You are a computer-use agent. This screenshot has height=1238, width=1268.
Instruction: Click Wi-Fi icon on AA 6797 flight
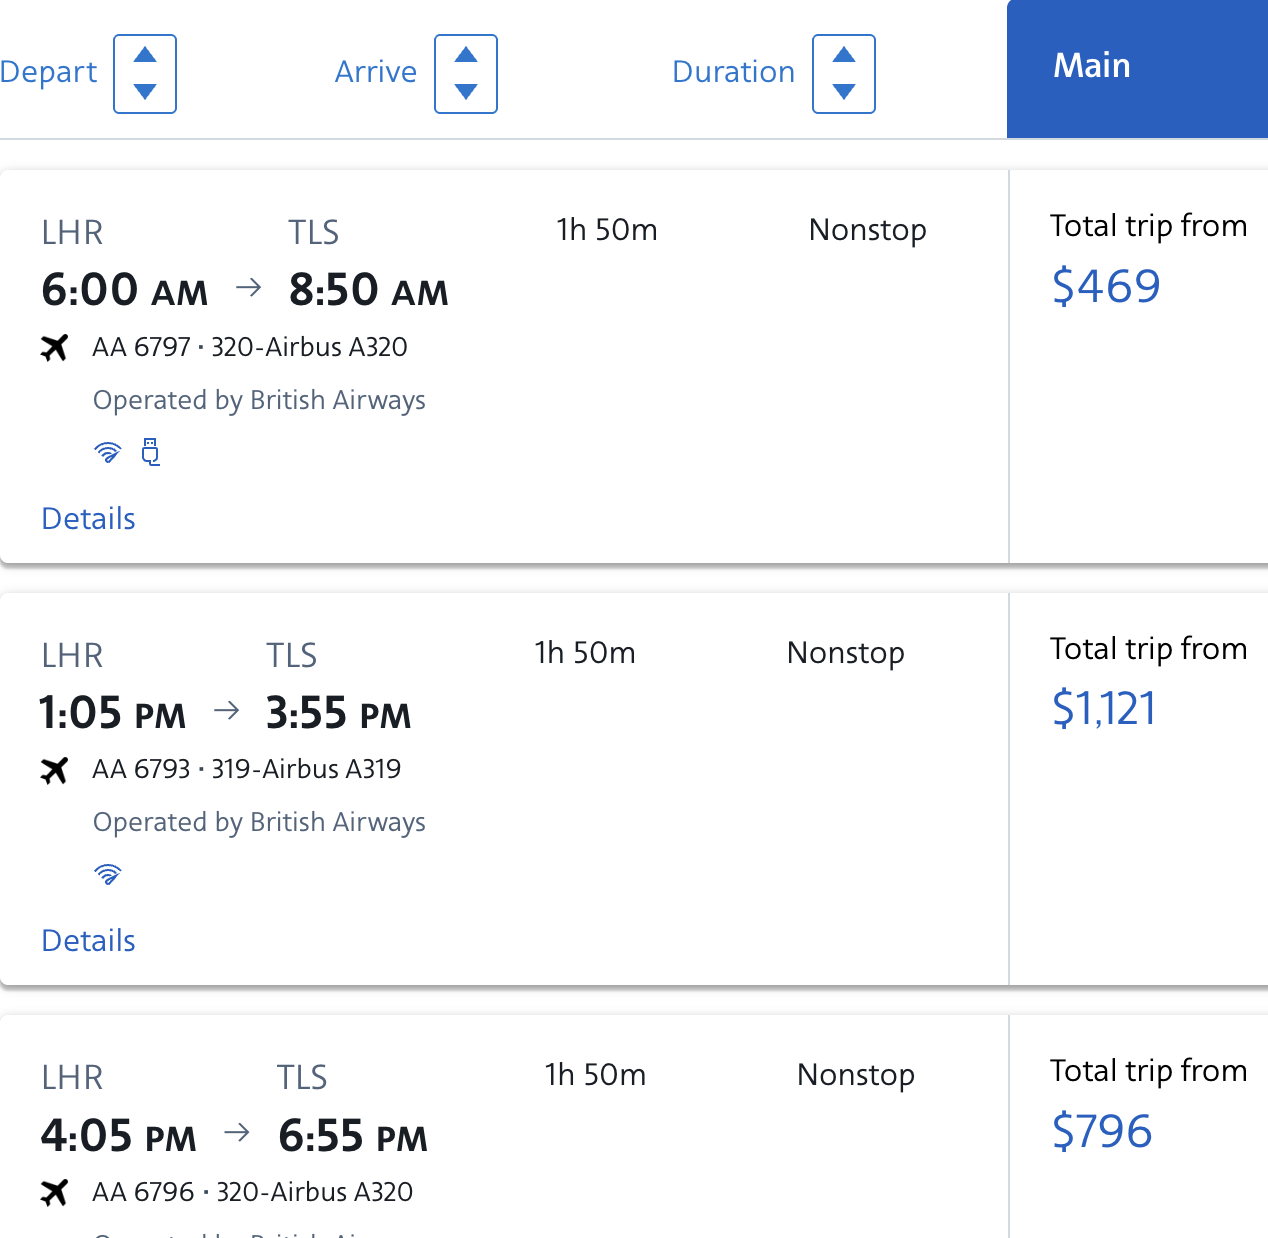pyautogui.click(x=107, y=453)
